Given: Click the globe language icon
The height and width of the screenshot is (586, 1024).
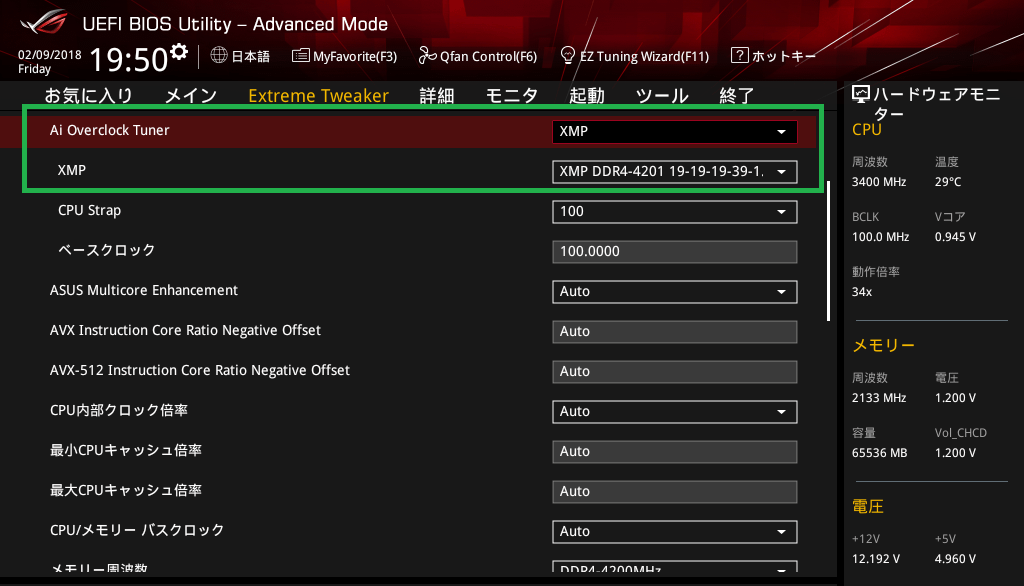Looking at the screenshot, I should [x=219, y=56].
